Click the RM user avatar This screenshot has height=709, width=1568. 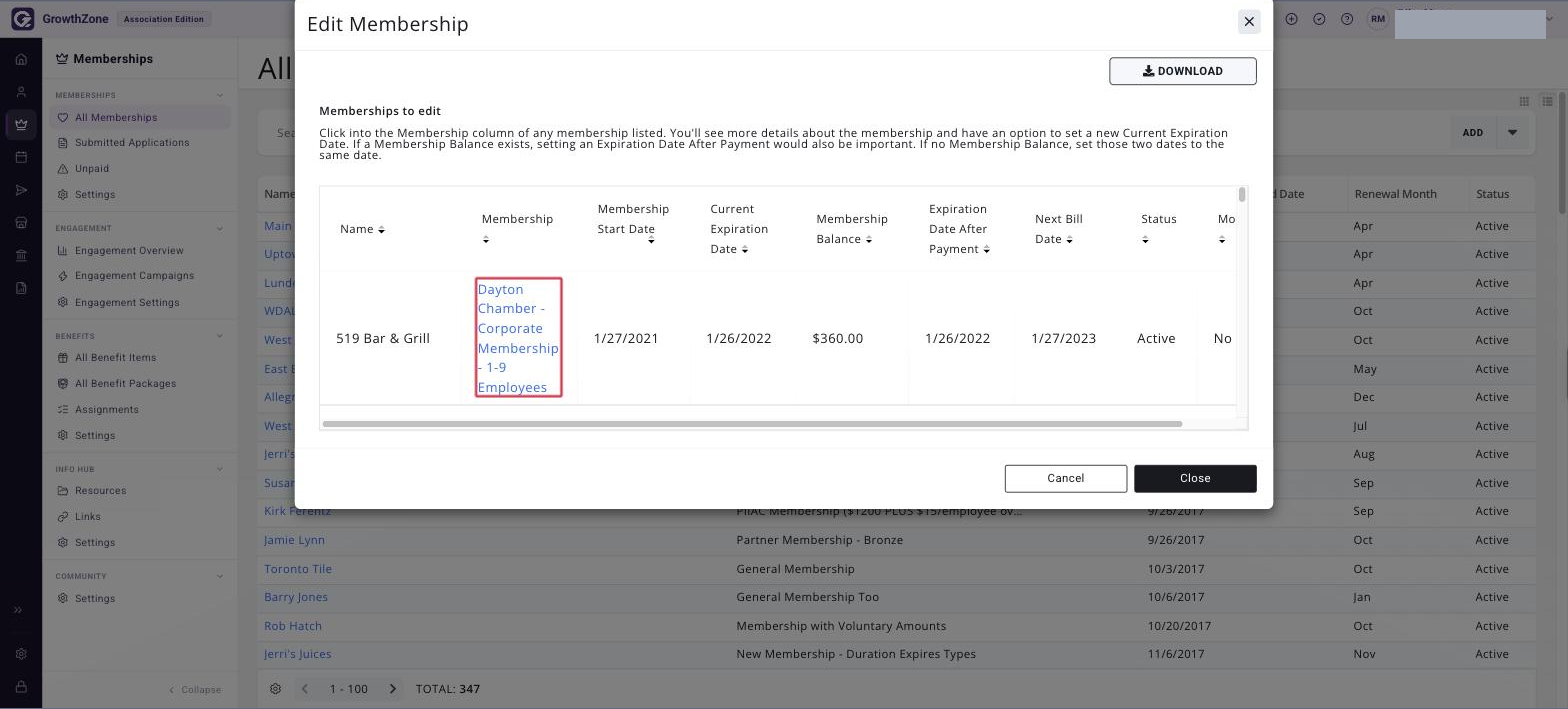coord(1379,19)
